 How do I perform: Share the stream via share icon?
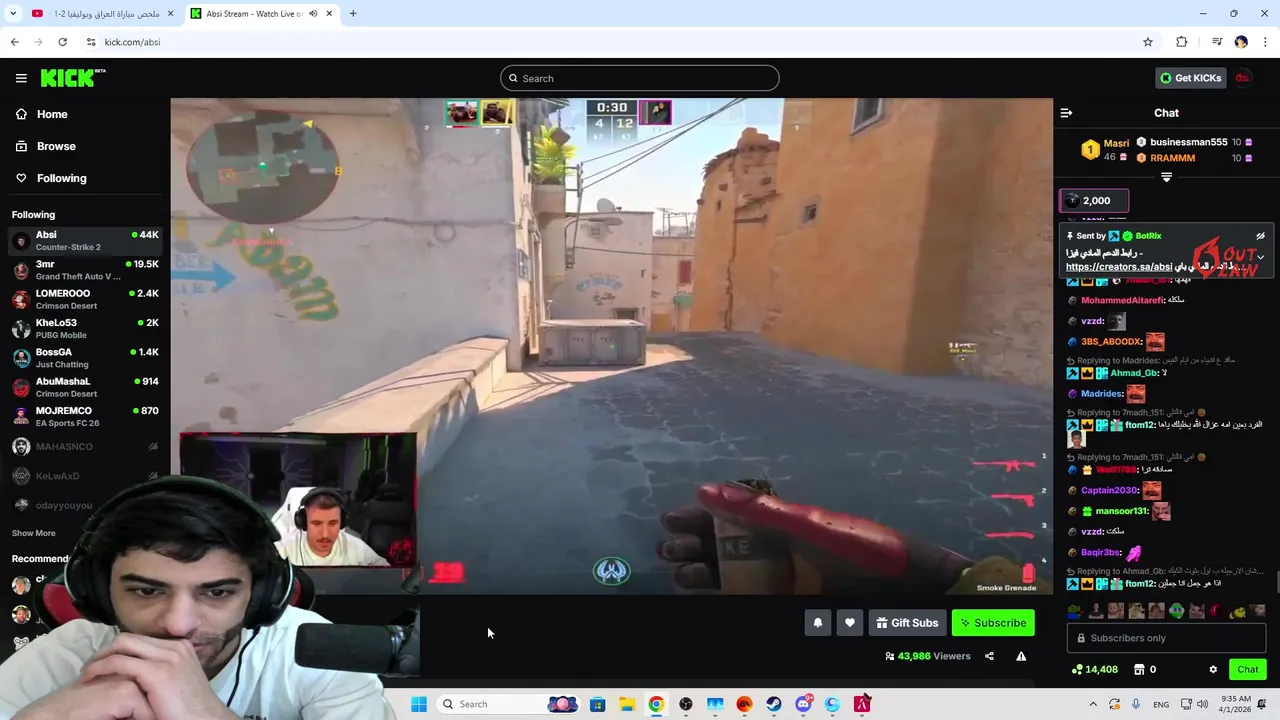[989, 656]
